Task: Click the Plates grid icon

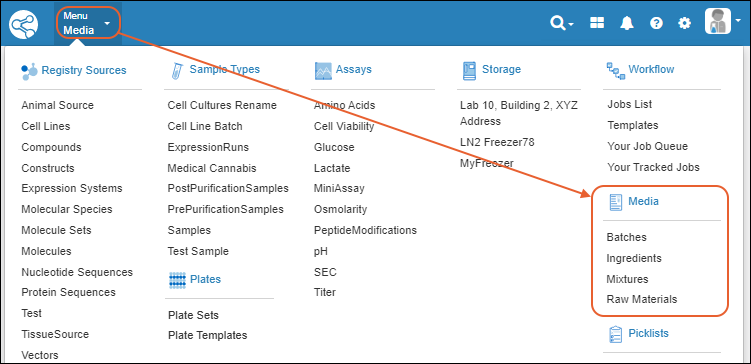Action: point(177,280)
